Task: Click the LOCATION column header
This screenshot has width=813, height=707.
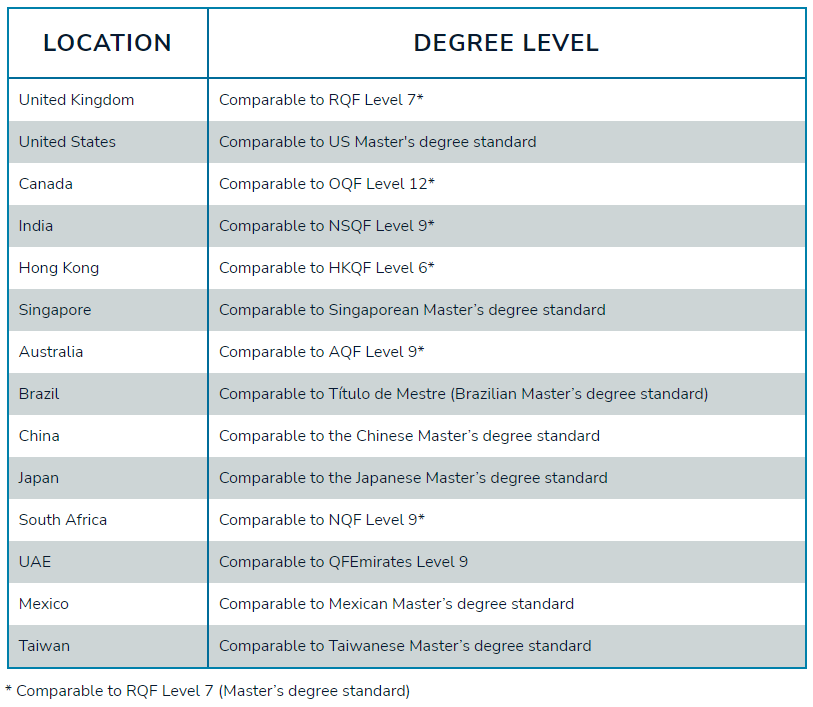Action: (107, 43)
